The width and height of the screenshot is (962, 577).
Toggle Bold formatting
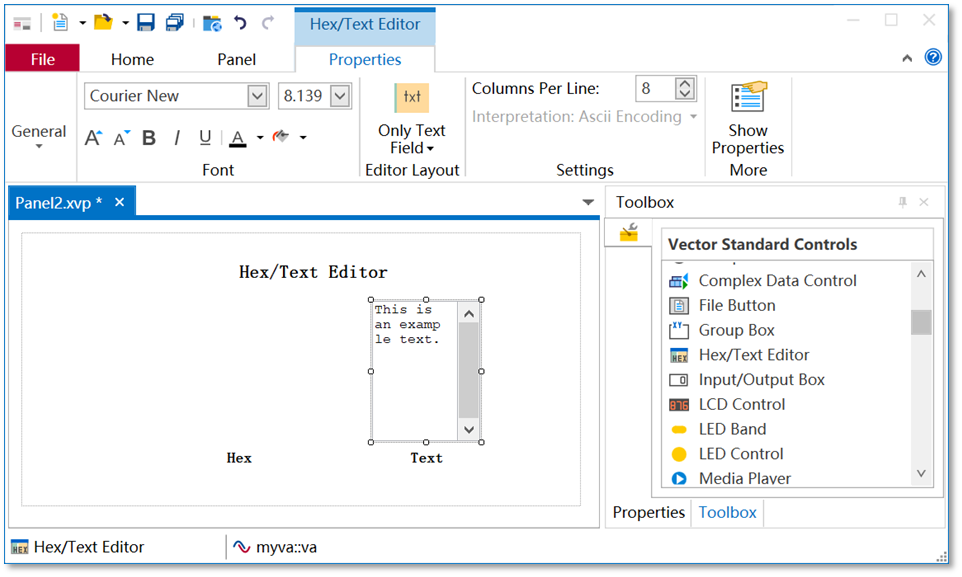pos(149,137)
